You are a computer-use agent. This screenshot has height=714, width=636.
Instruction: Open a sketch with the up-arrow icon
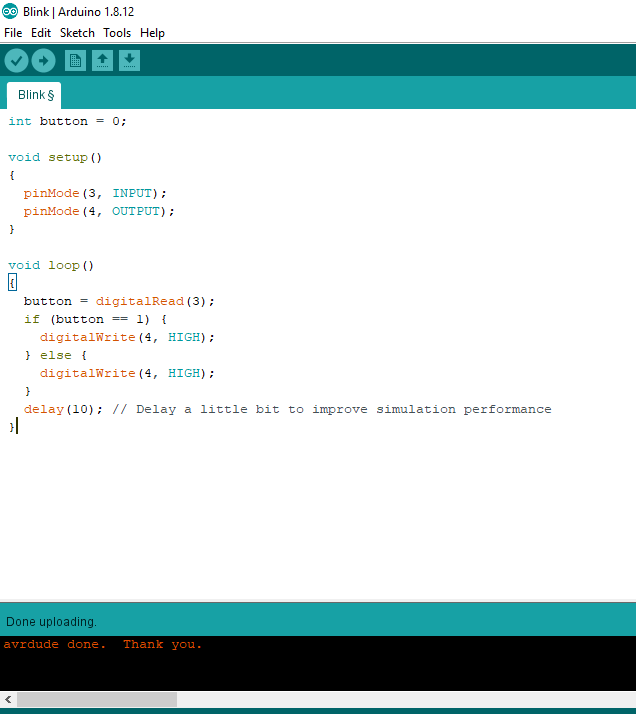point(102,61)
